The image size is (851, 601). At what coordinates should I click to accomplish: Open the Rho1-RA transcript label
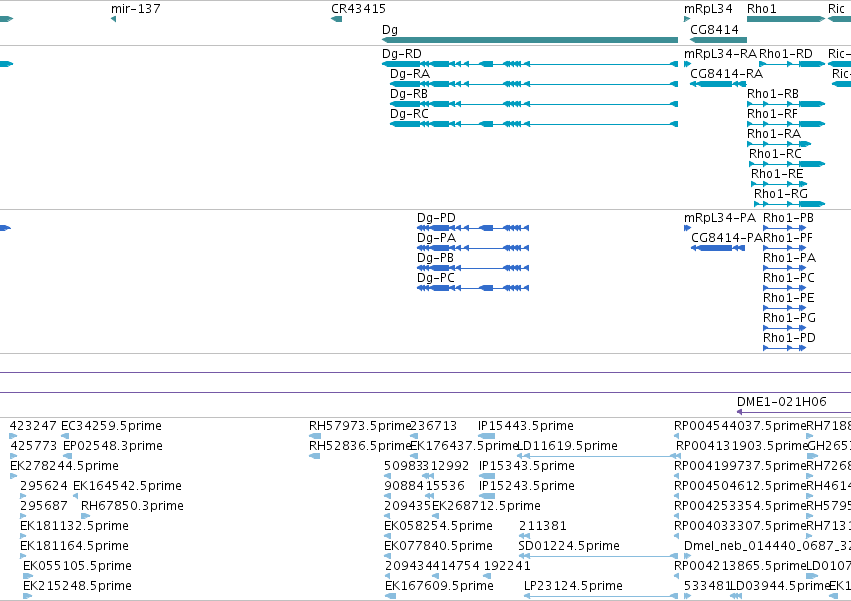774,134
